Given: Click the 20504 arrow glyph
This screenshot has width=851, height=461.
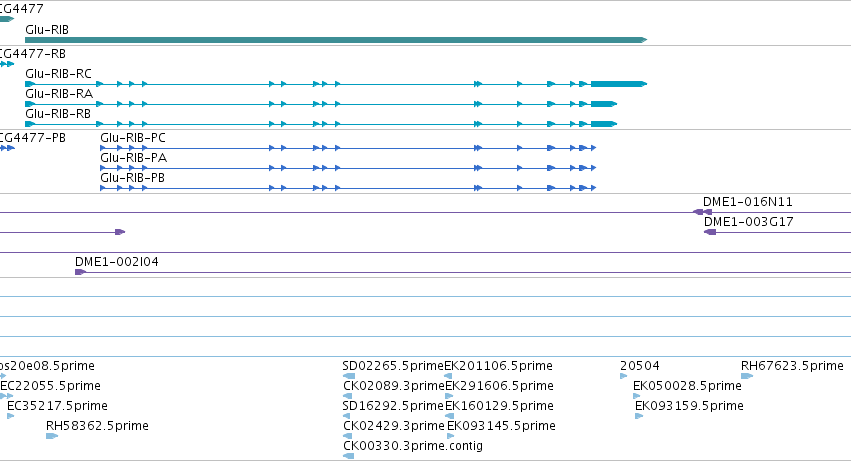Looking at the screenshot, I should (624, 376).
